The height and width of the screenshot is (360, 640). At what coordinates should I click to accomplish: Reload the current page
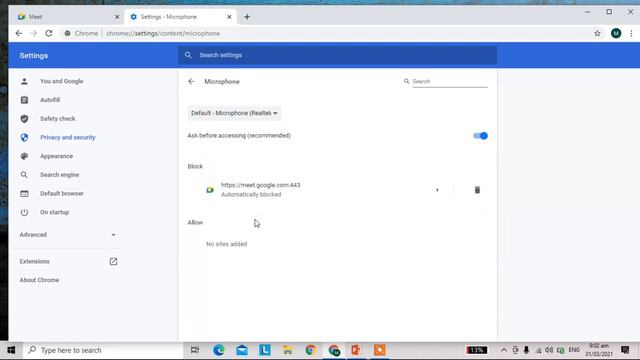coord(49,33)
